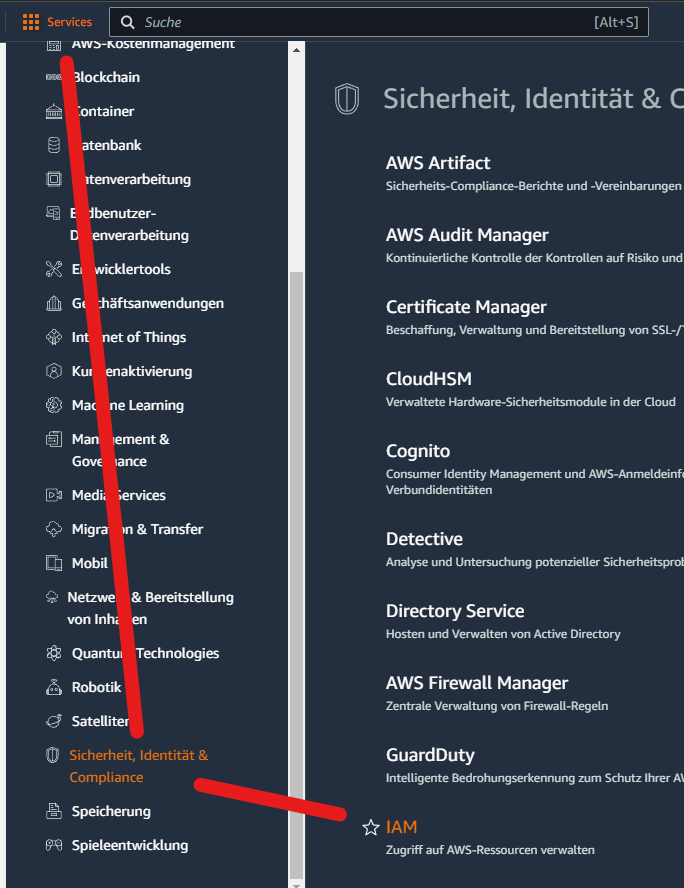Click the Migration & Transfer icon
The width and height of the screenshot is (684, 888).
(54, 529)
